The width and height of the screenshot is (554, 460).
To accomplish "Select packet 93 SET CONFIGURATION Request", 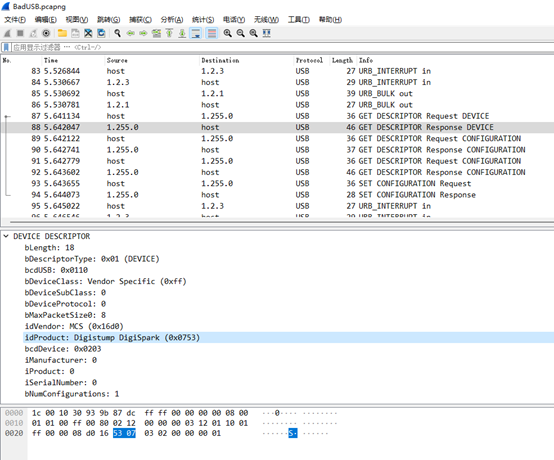I will [x=278, y=184].
